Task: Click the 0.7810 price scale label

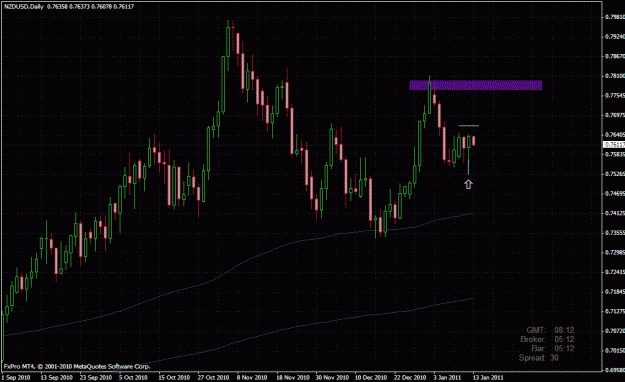Action: coord(615,76)
